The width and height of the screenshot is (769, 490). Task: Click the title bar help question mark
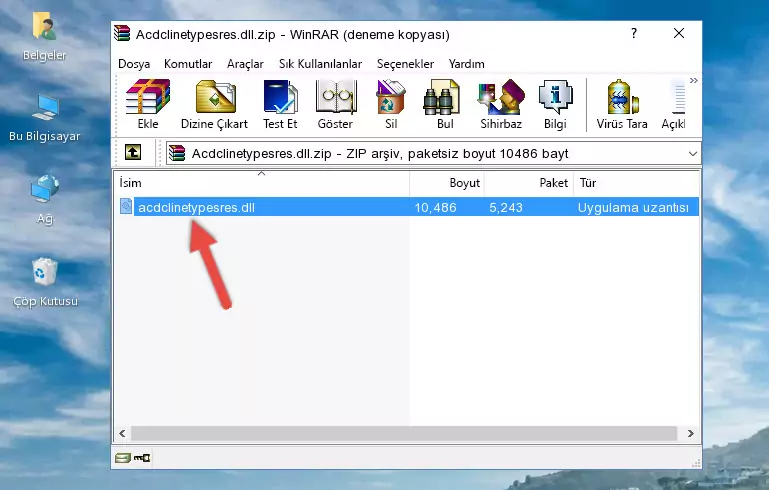point(634,33)
